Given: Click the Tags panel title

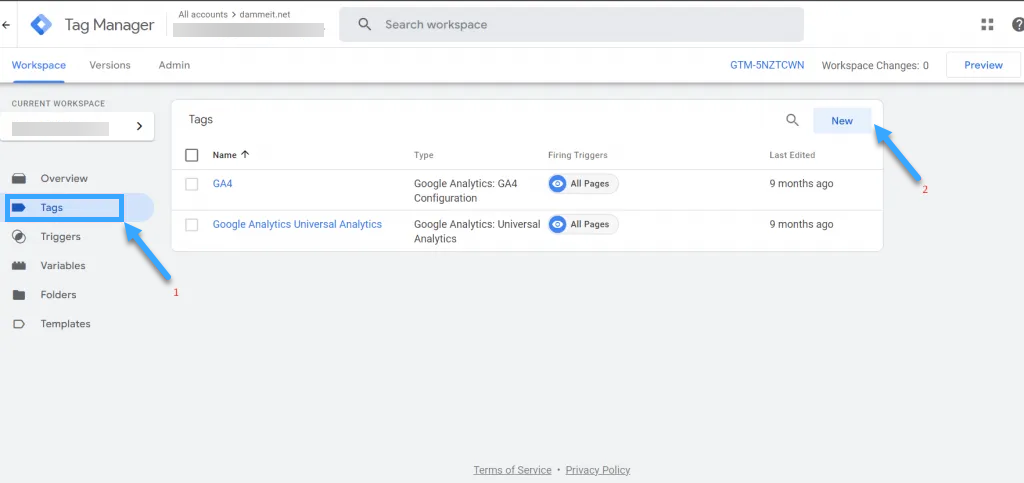Looking at the screenshot, I should pyautogui.click(x=200, y=120).
